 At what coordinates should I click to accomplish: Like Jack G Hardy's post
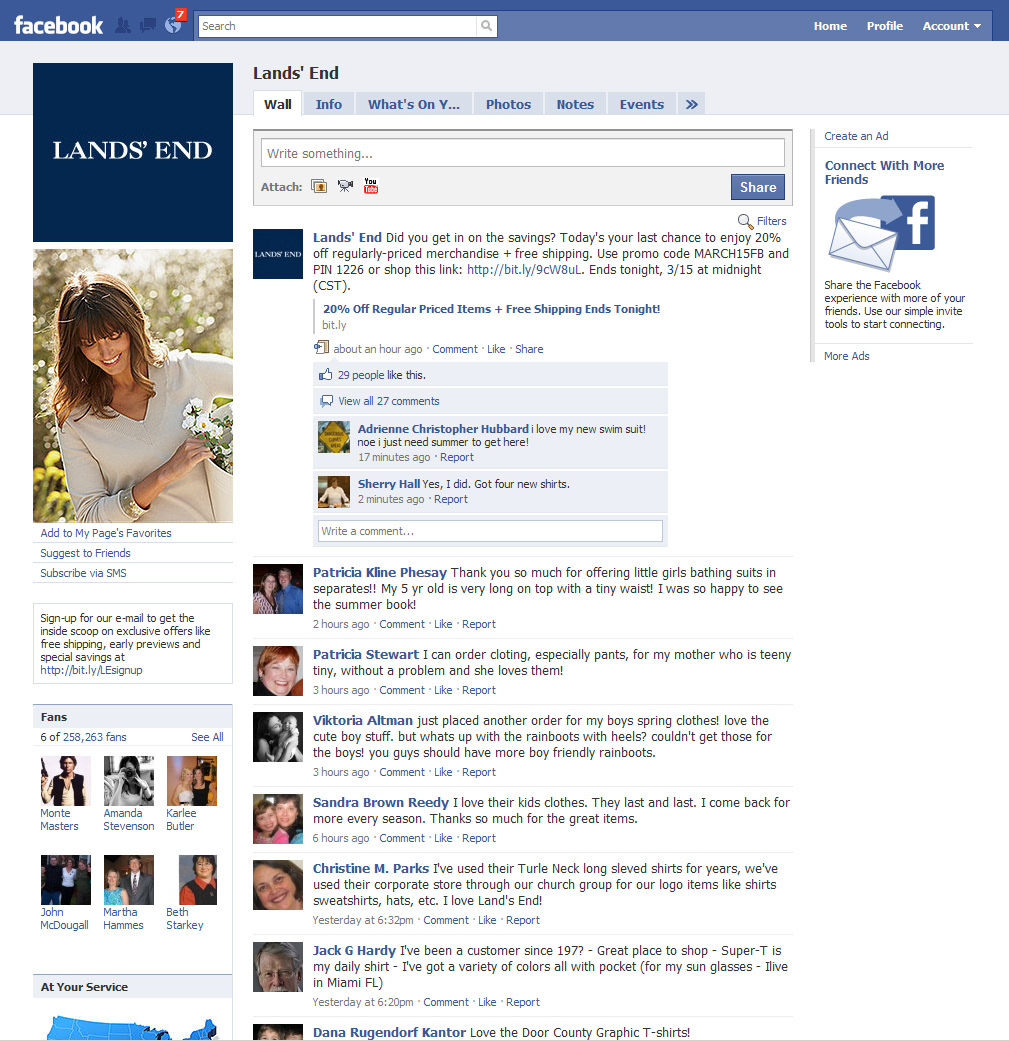click(x=487, y=1002)
